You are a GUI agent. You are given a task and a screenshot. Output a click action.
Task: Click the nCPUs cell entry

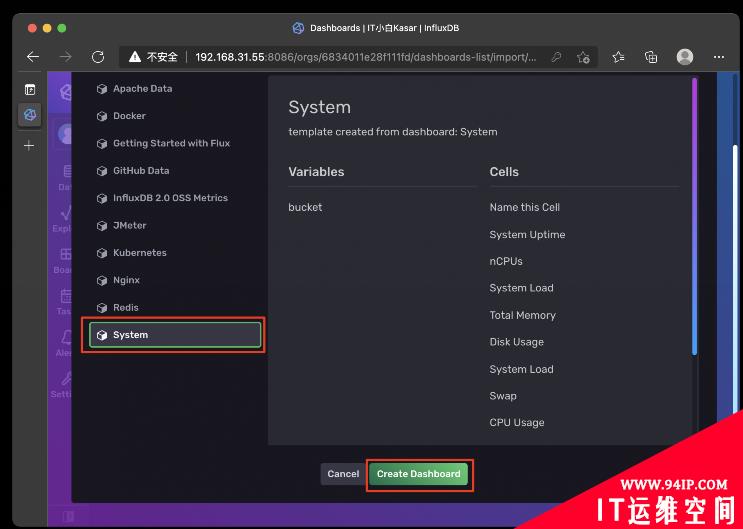coord(506,261)
